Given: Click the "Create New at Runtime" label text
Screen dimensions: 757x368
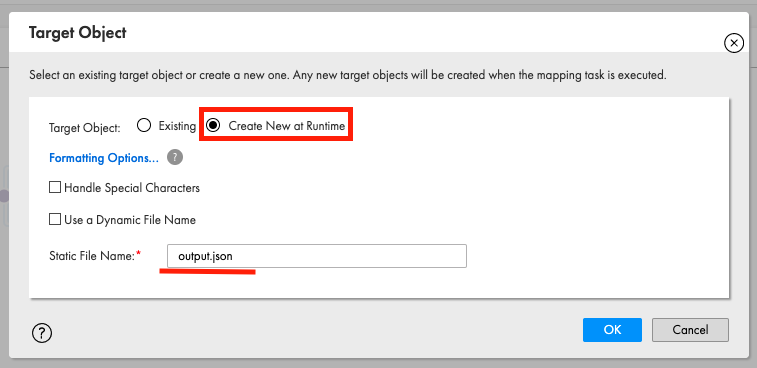Looking at the screenshot, I should point(287,126).
